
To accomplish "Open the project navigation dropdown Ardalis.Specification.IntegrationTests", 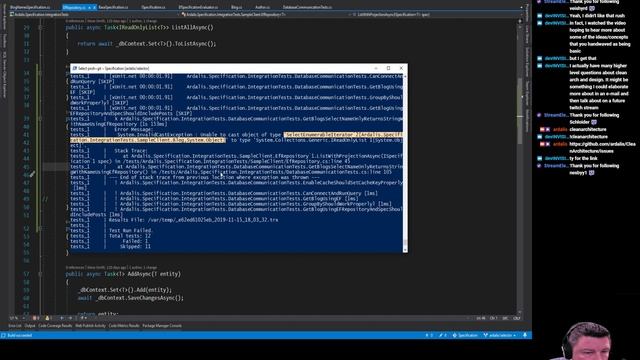I will point(94,14).
